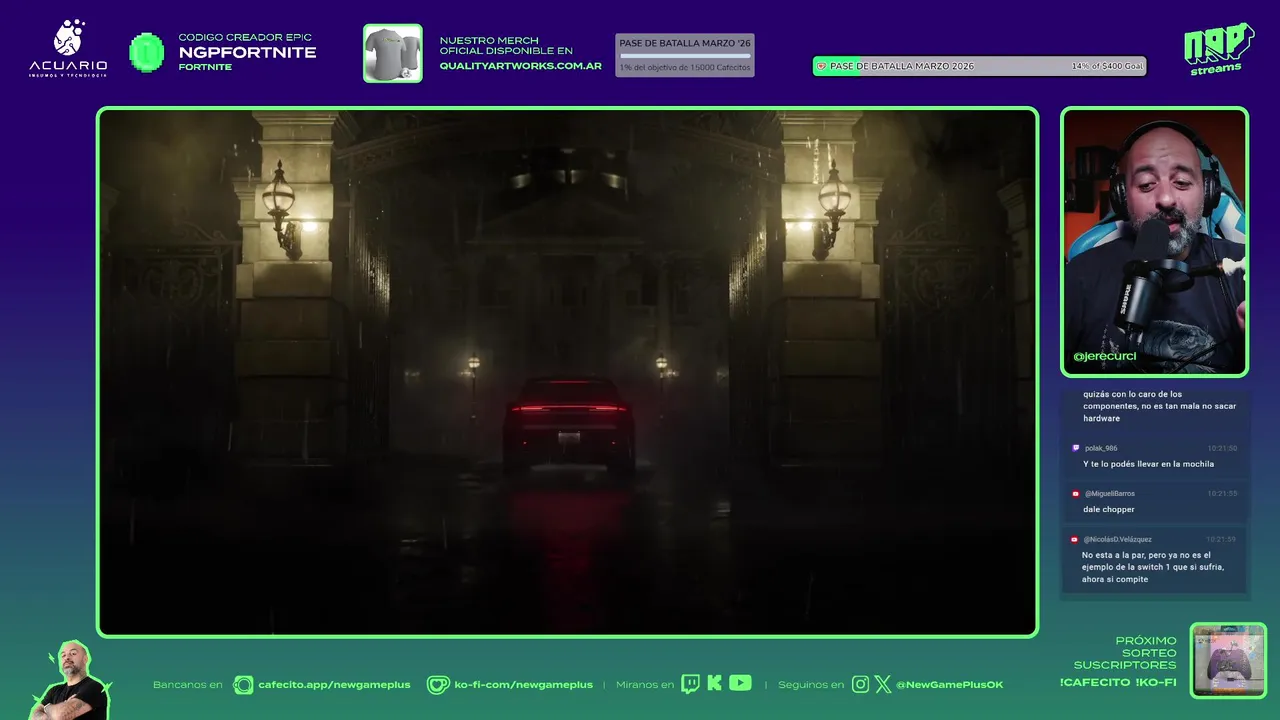Screen dimensions: 1280x720
Task: Open the @NewGamePlusOK handle
Action: (x=949, y=685)
